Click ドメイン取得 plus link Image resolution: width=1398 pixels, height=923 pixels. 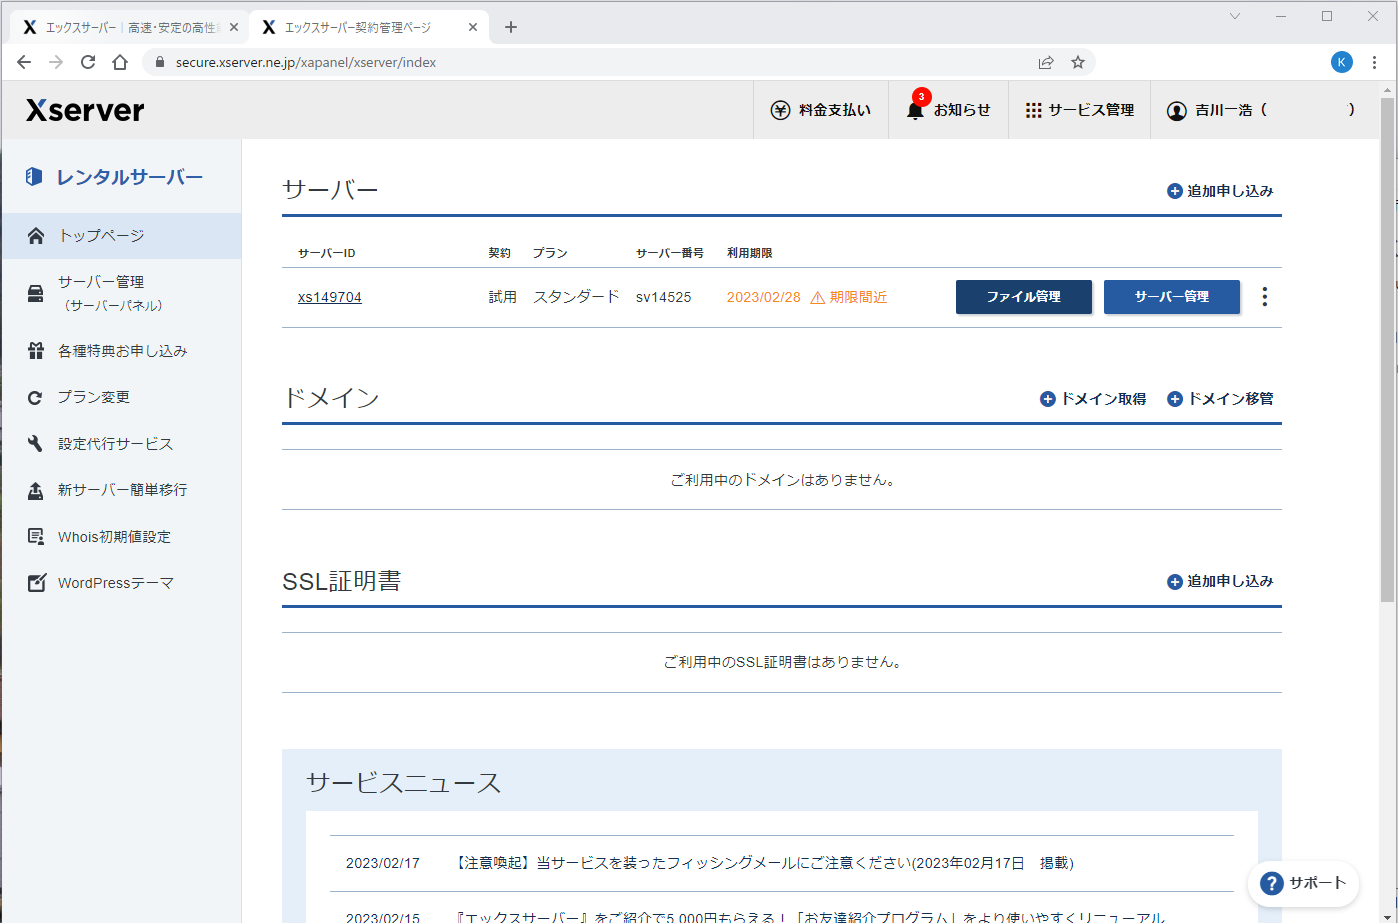(x=1093, y=399)
